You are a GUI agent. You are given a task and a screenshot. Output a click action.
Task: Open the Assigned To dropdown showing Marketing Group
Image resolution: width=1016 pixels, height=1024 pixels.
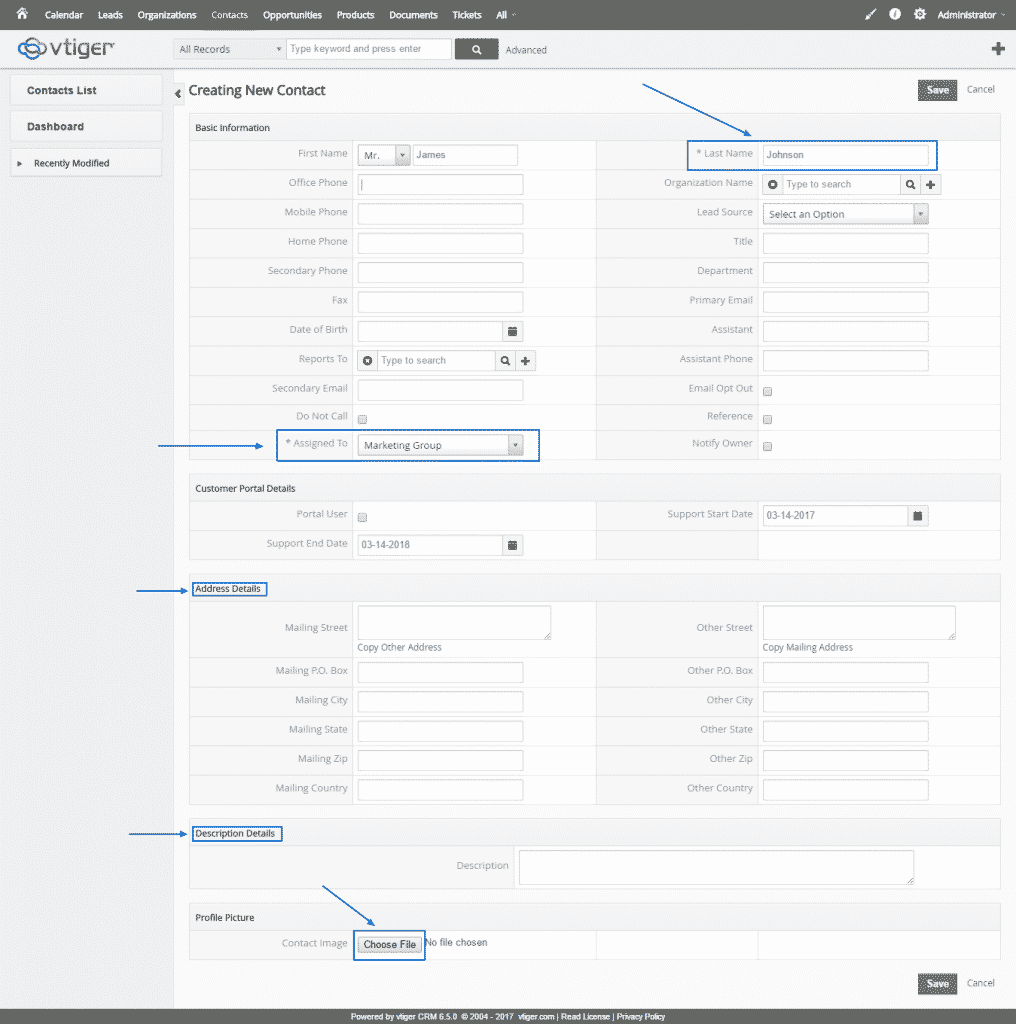[x=445, y=443]
